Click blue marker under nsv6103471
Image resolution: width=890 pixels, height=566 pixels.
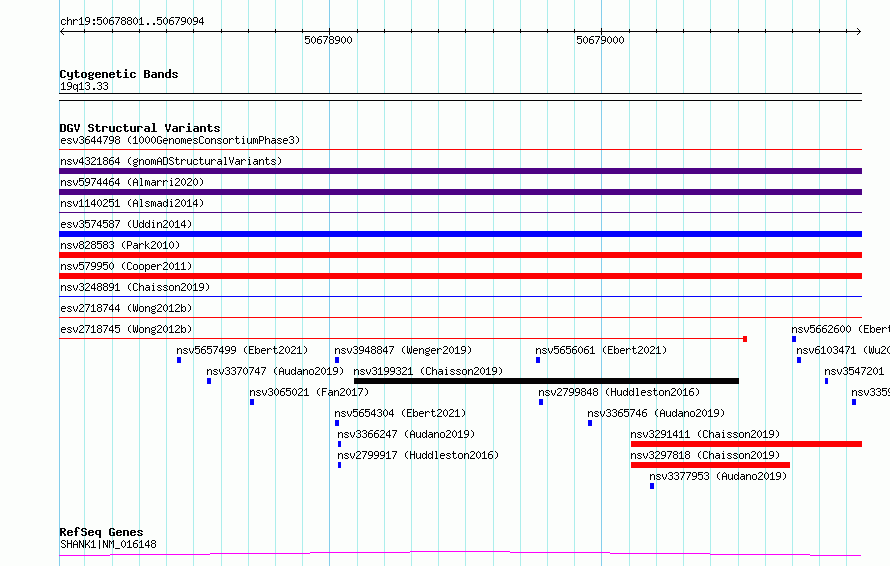tap(799, 360)
